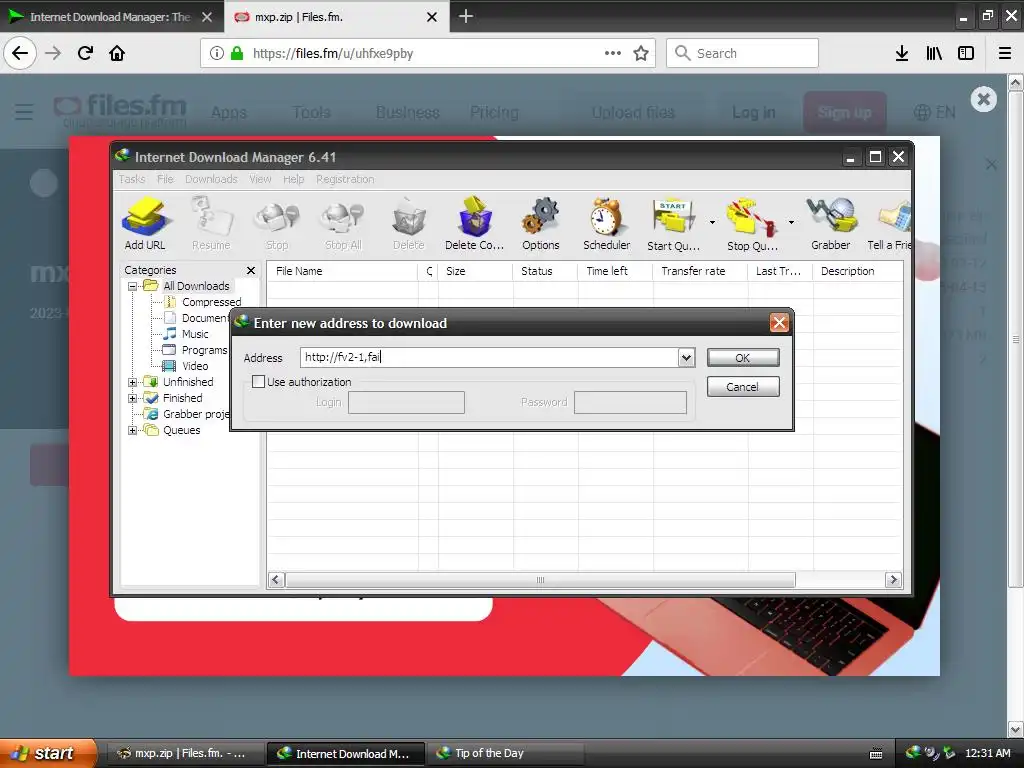Click the Tell a Friend toolbar icon

coord(889,224)
